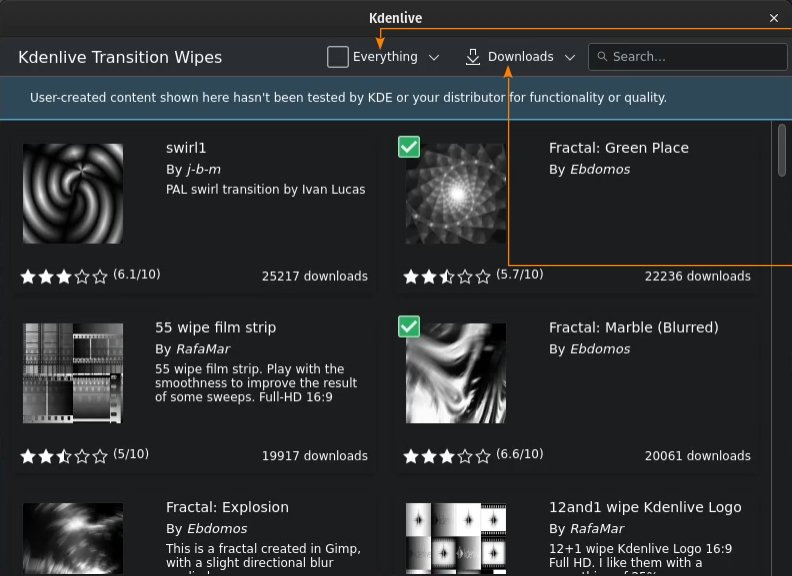The image size is (792, 576).
Task: Click the 25217 downloads count
Action: coord(315,276)
